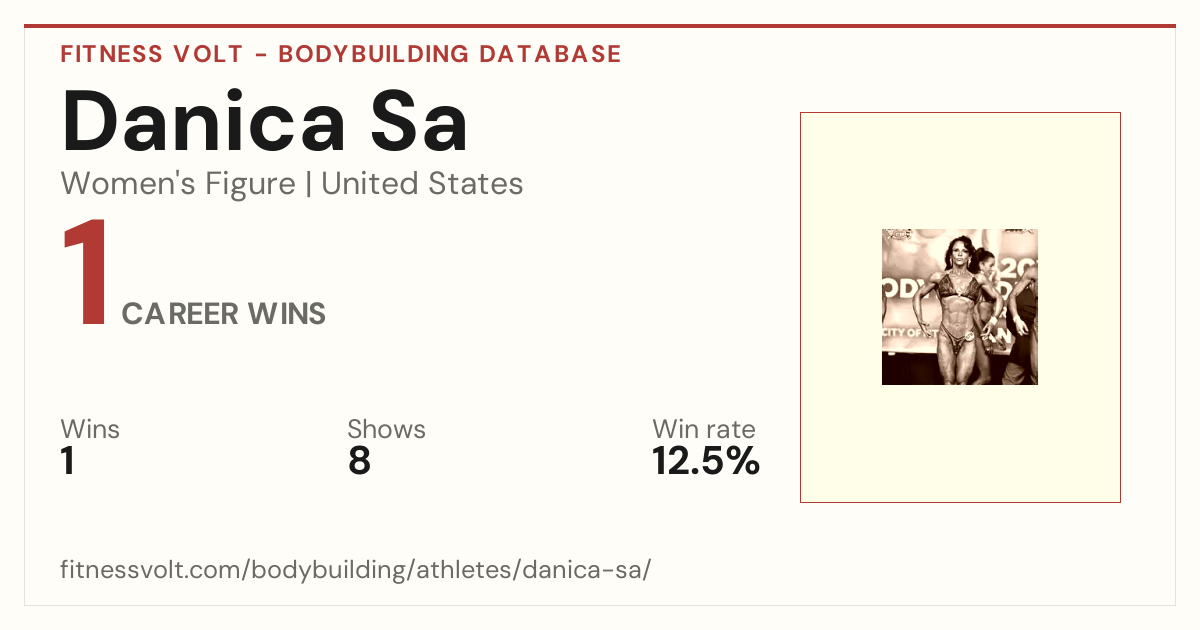Click the Wins value of 1
The width and height of the screenshot is (1200, 630).
coord(68,462)
